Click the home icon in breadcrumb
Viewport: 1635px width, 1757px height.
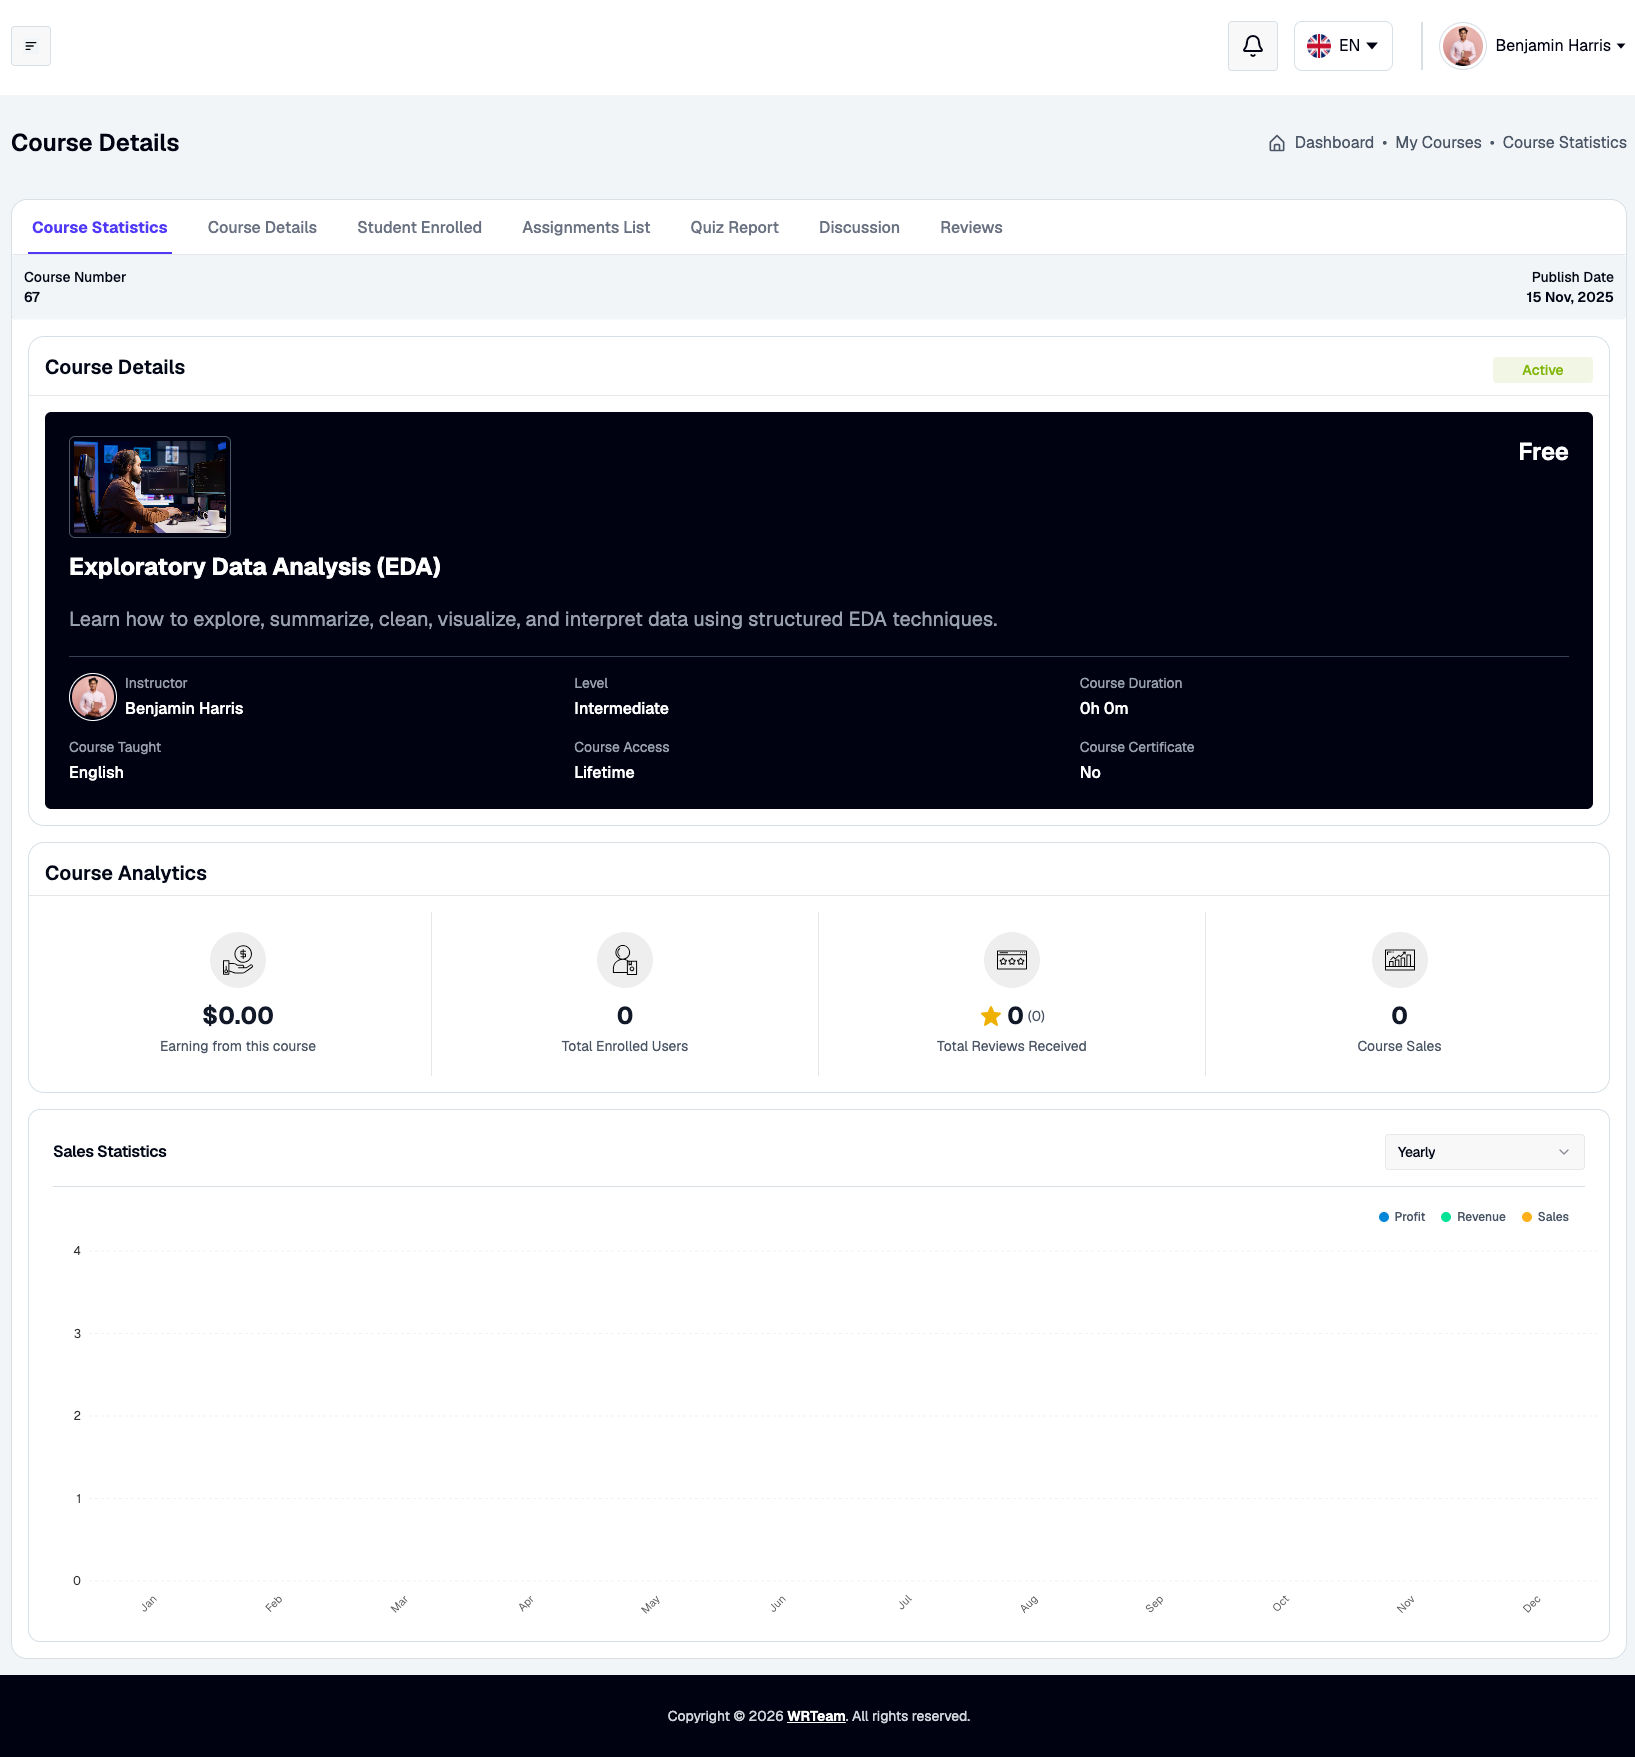click(1277, 143)
